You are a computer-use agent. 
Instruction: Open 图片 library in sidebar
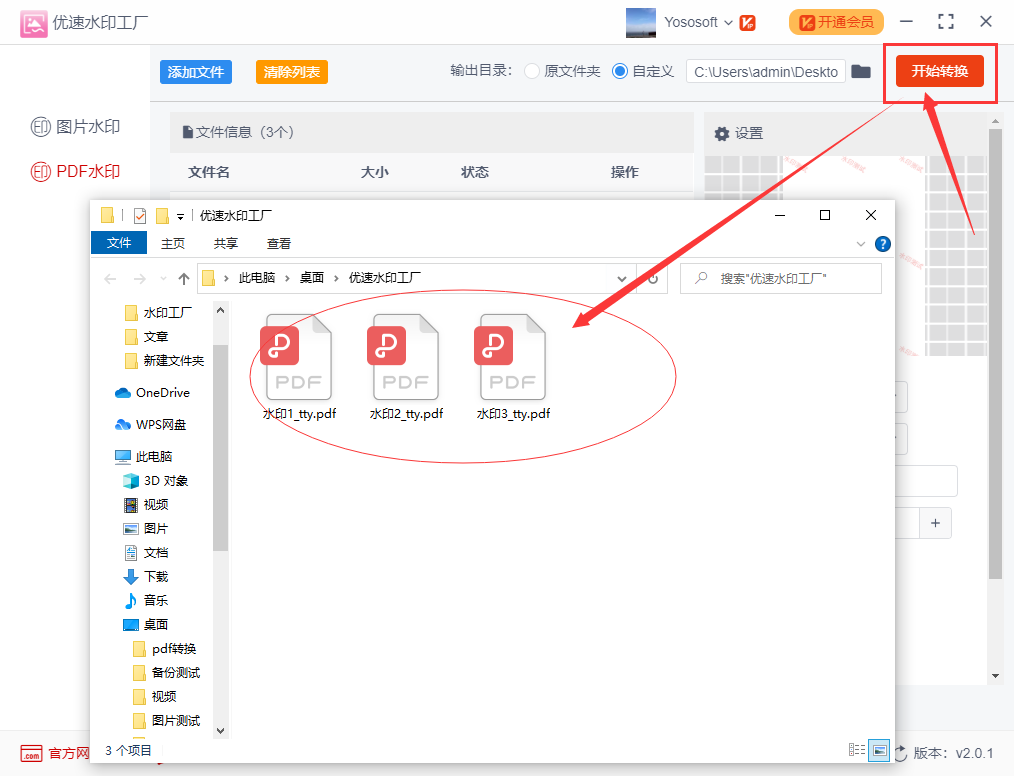146,528
